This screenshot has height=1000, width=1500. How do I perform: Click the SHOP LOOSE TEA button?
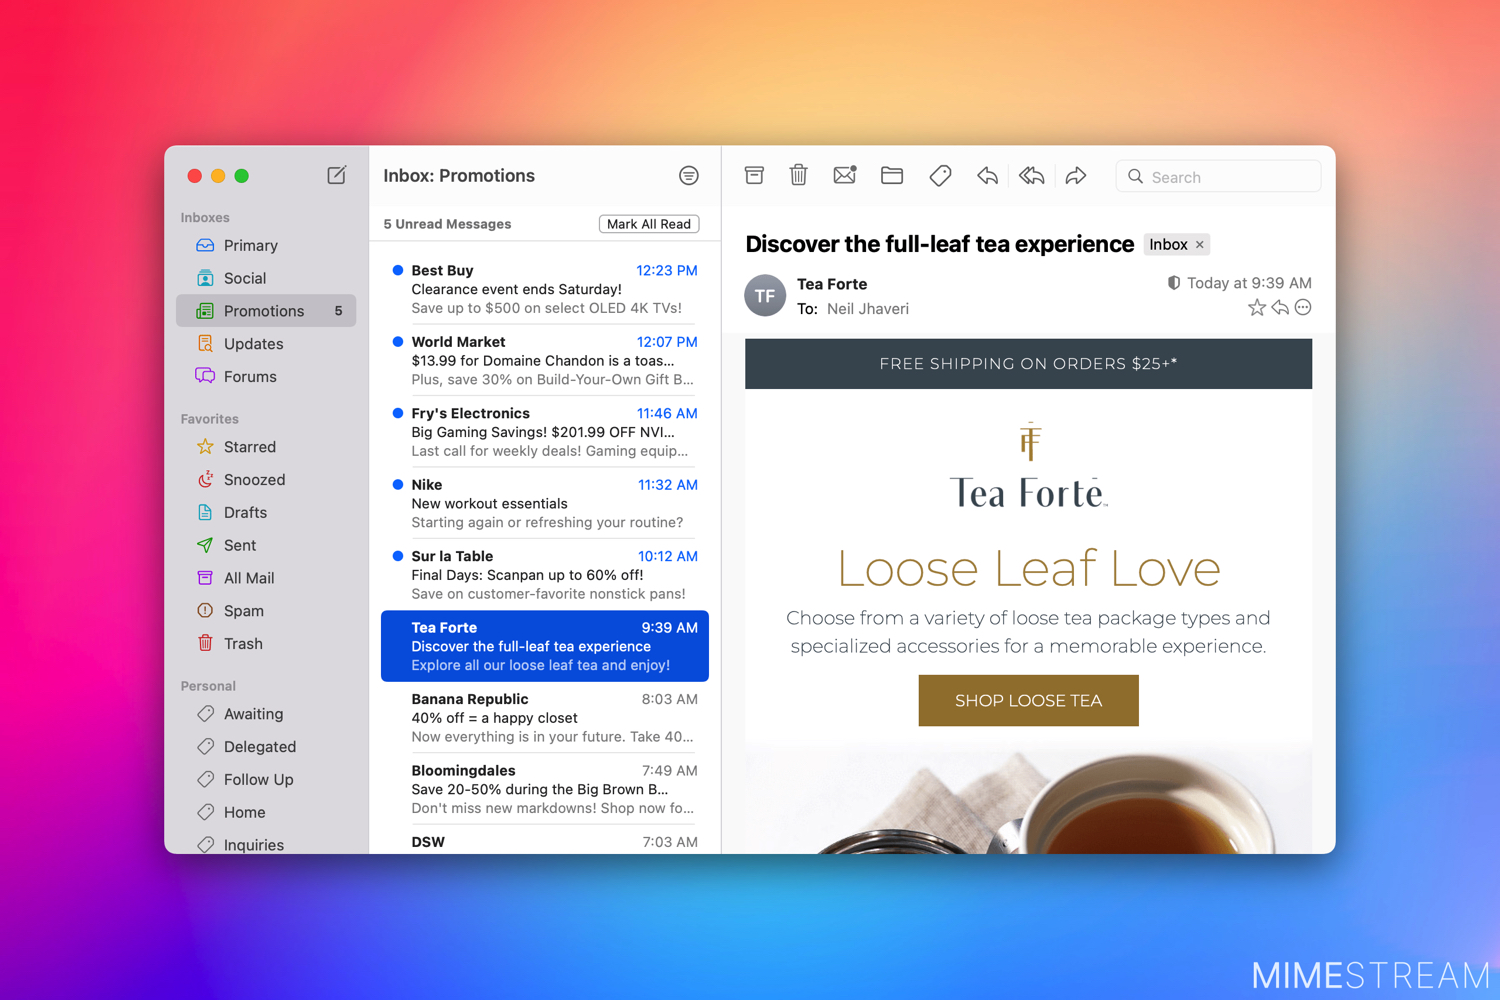tap(1028, 700)
